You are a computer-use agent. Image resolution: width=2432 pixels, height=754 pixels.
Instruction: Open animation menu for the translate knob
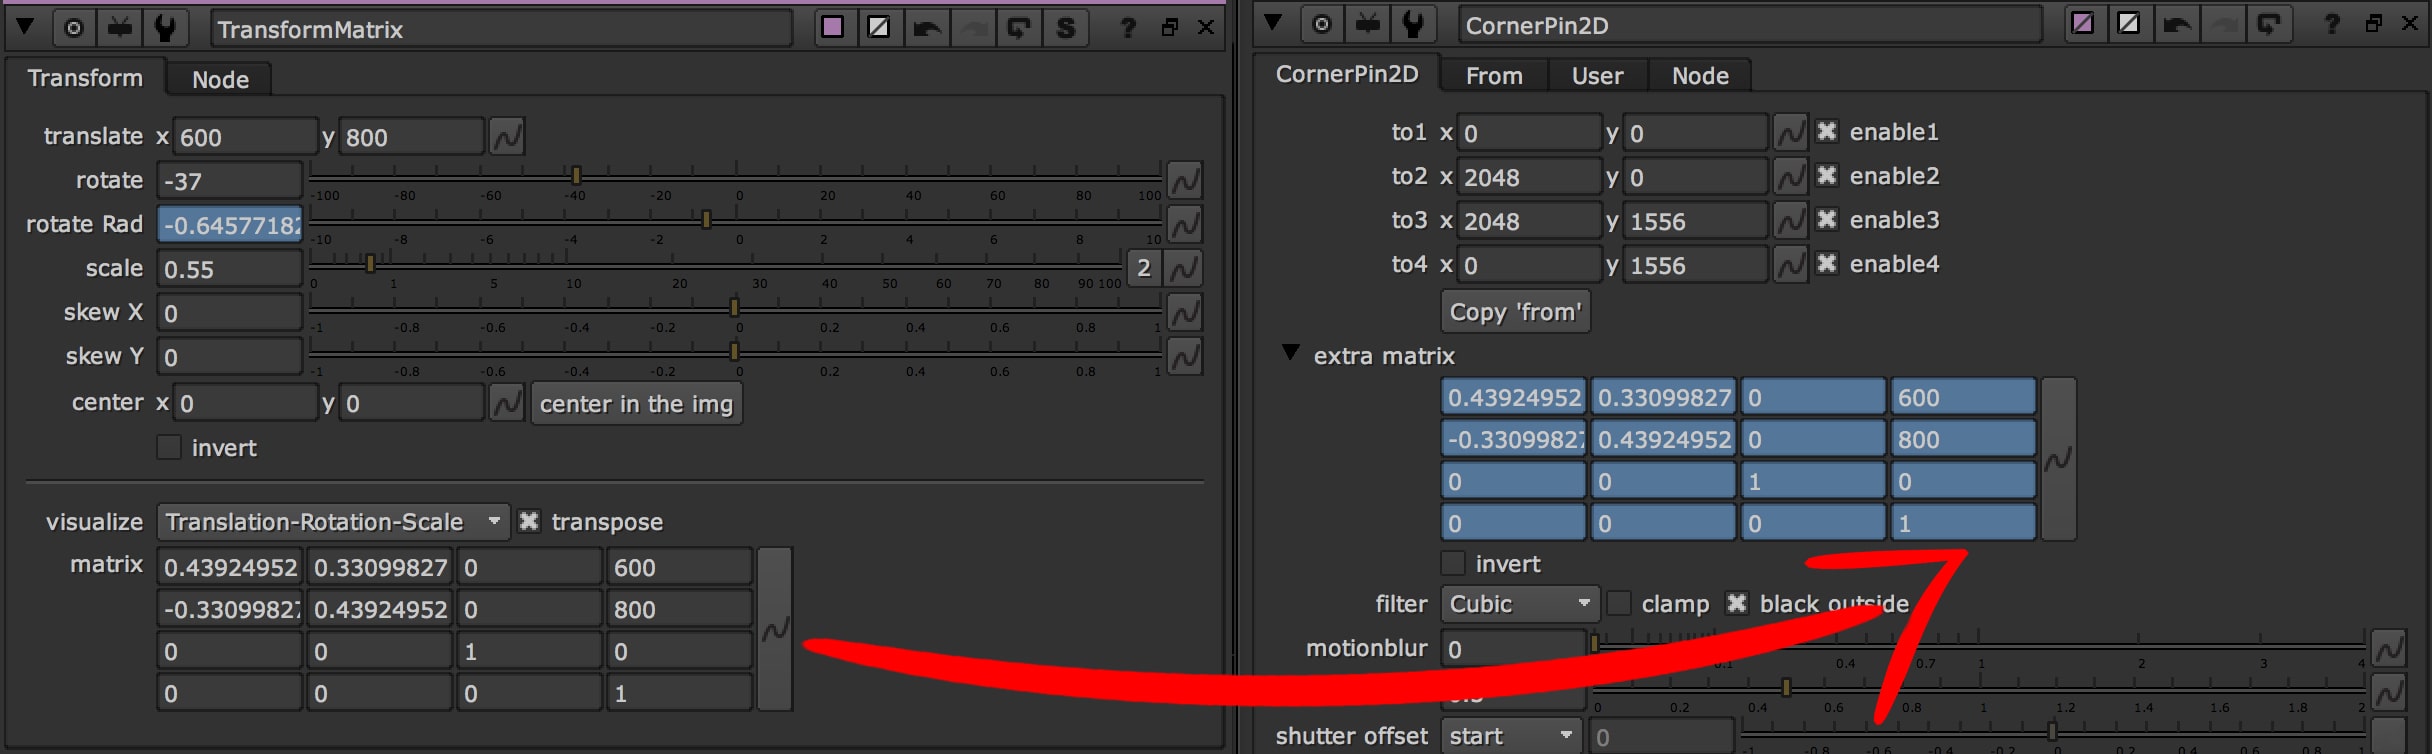507,137
